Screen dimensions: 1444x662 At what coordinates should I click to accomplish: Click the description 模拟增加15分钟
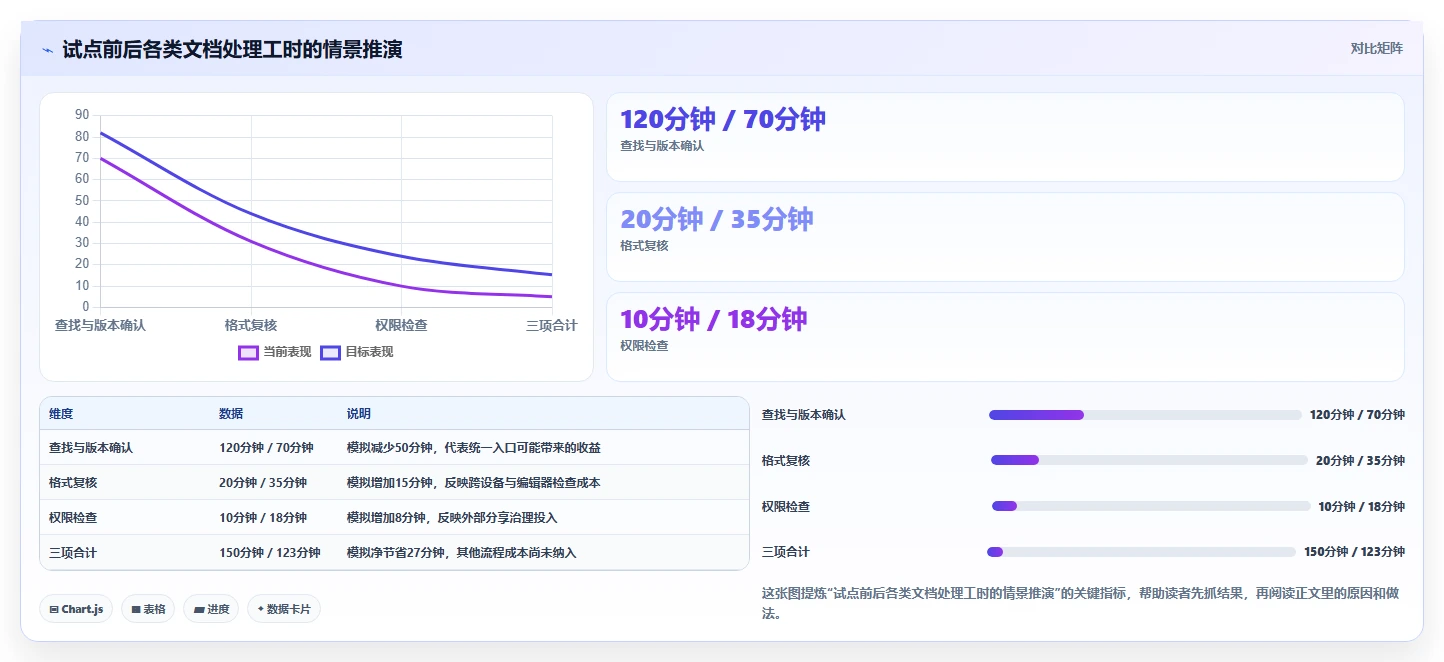pyautogui.click(x=474, y=483)
